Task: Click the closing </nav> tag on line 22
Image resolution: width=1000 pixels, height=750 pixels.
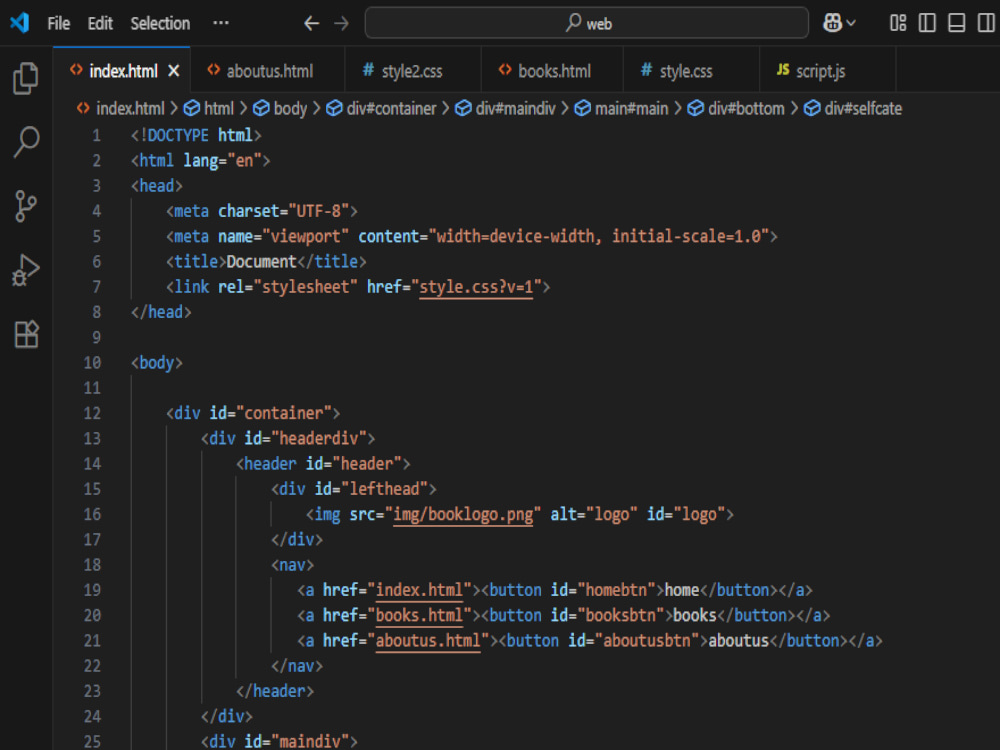Action: click(297, 666)
